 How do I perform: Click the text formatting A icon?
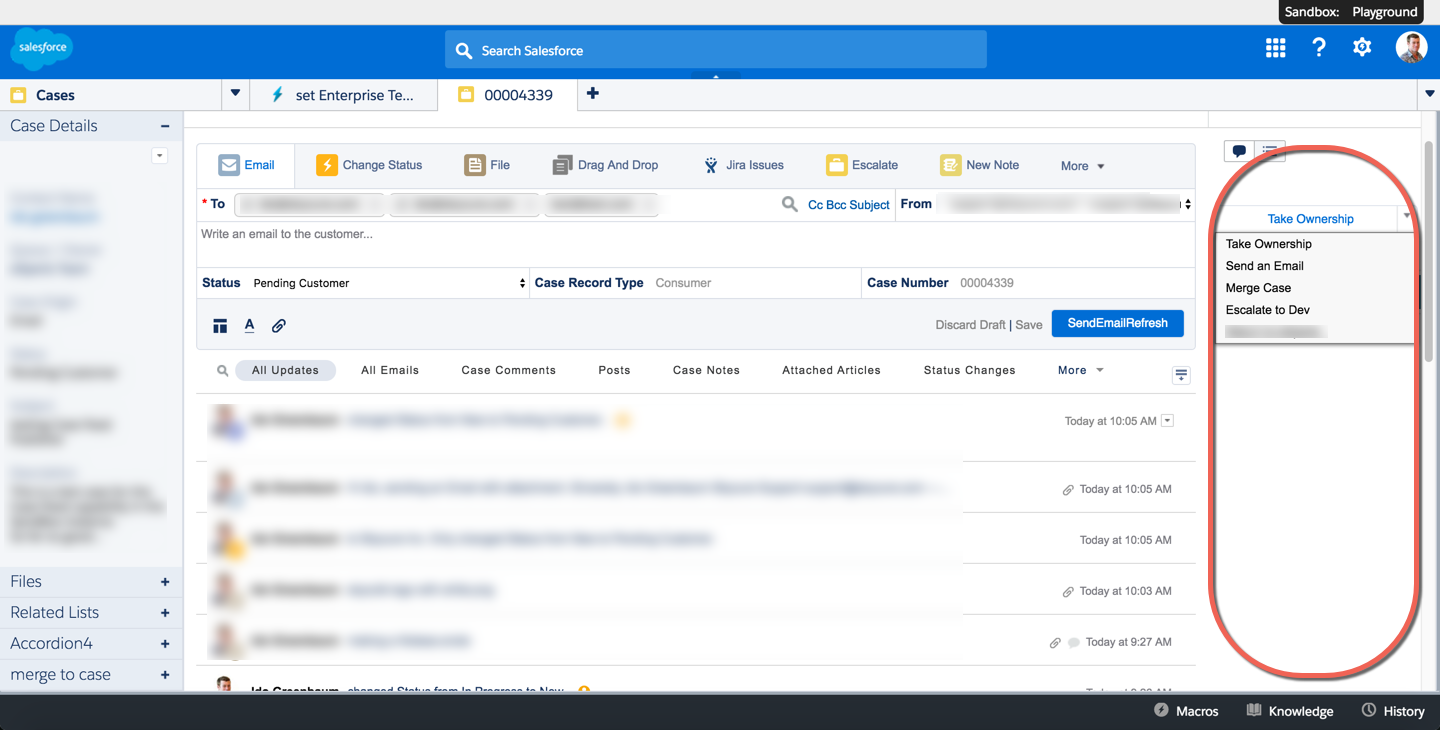pyautogui.click(x=250, y=325)
